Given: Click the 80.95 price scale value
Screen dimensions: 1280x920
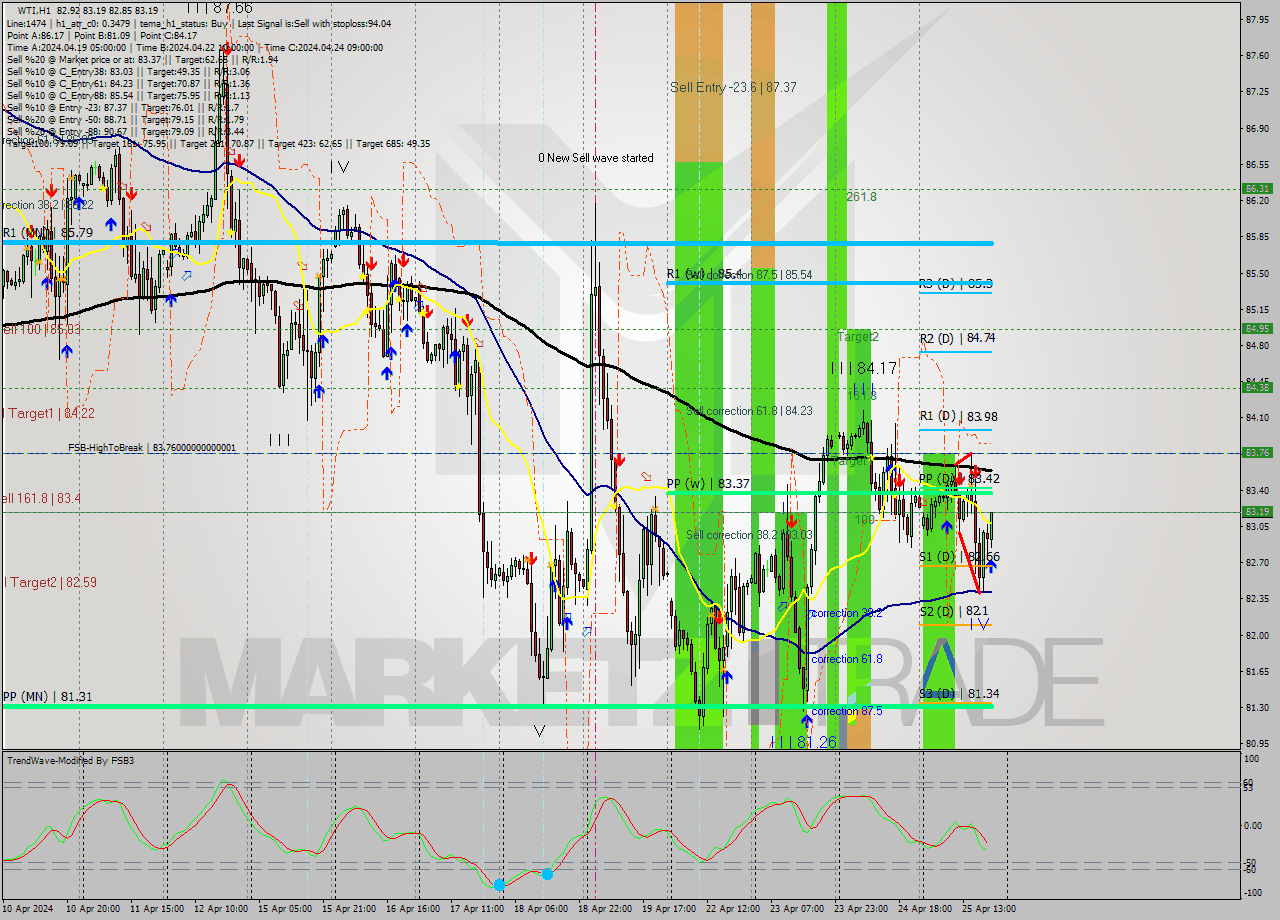Looking at the screenshot, I should coord(1257,743).
